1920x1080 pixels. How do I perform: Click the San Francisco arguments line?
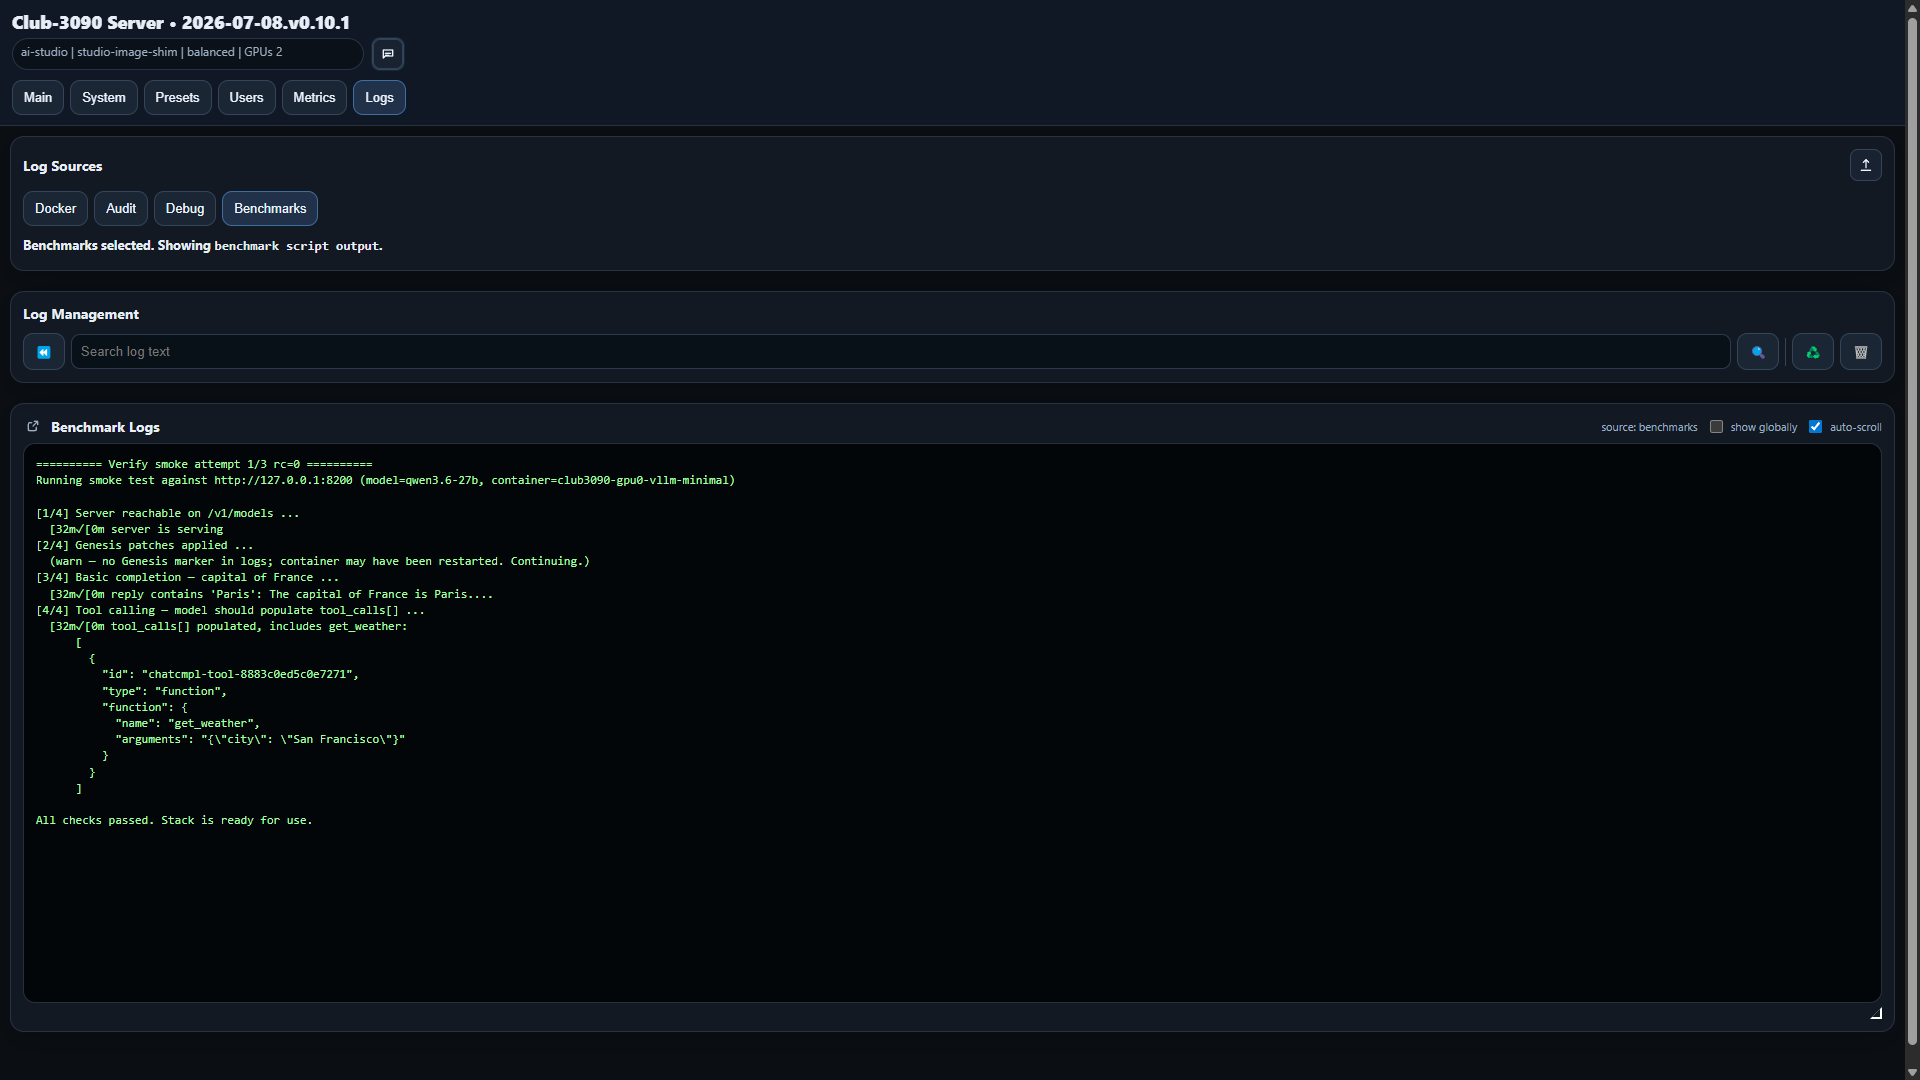pos(260,740)
